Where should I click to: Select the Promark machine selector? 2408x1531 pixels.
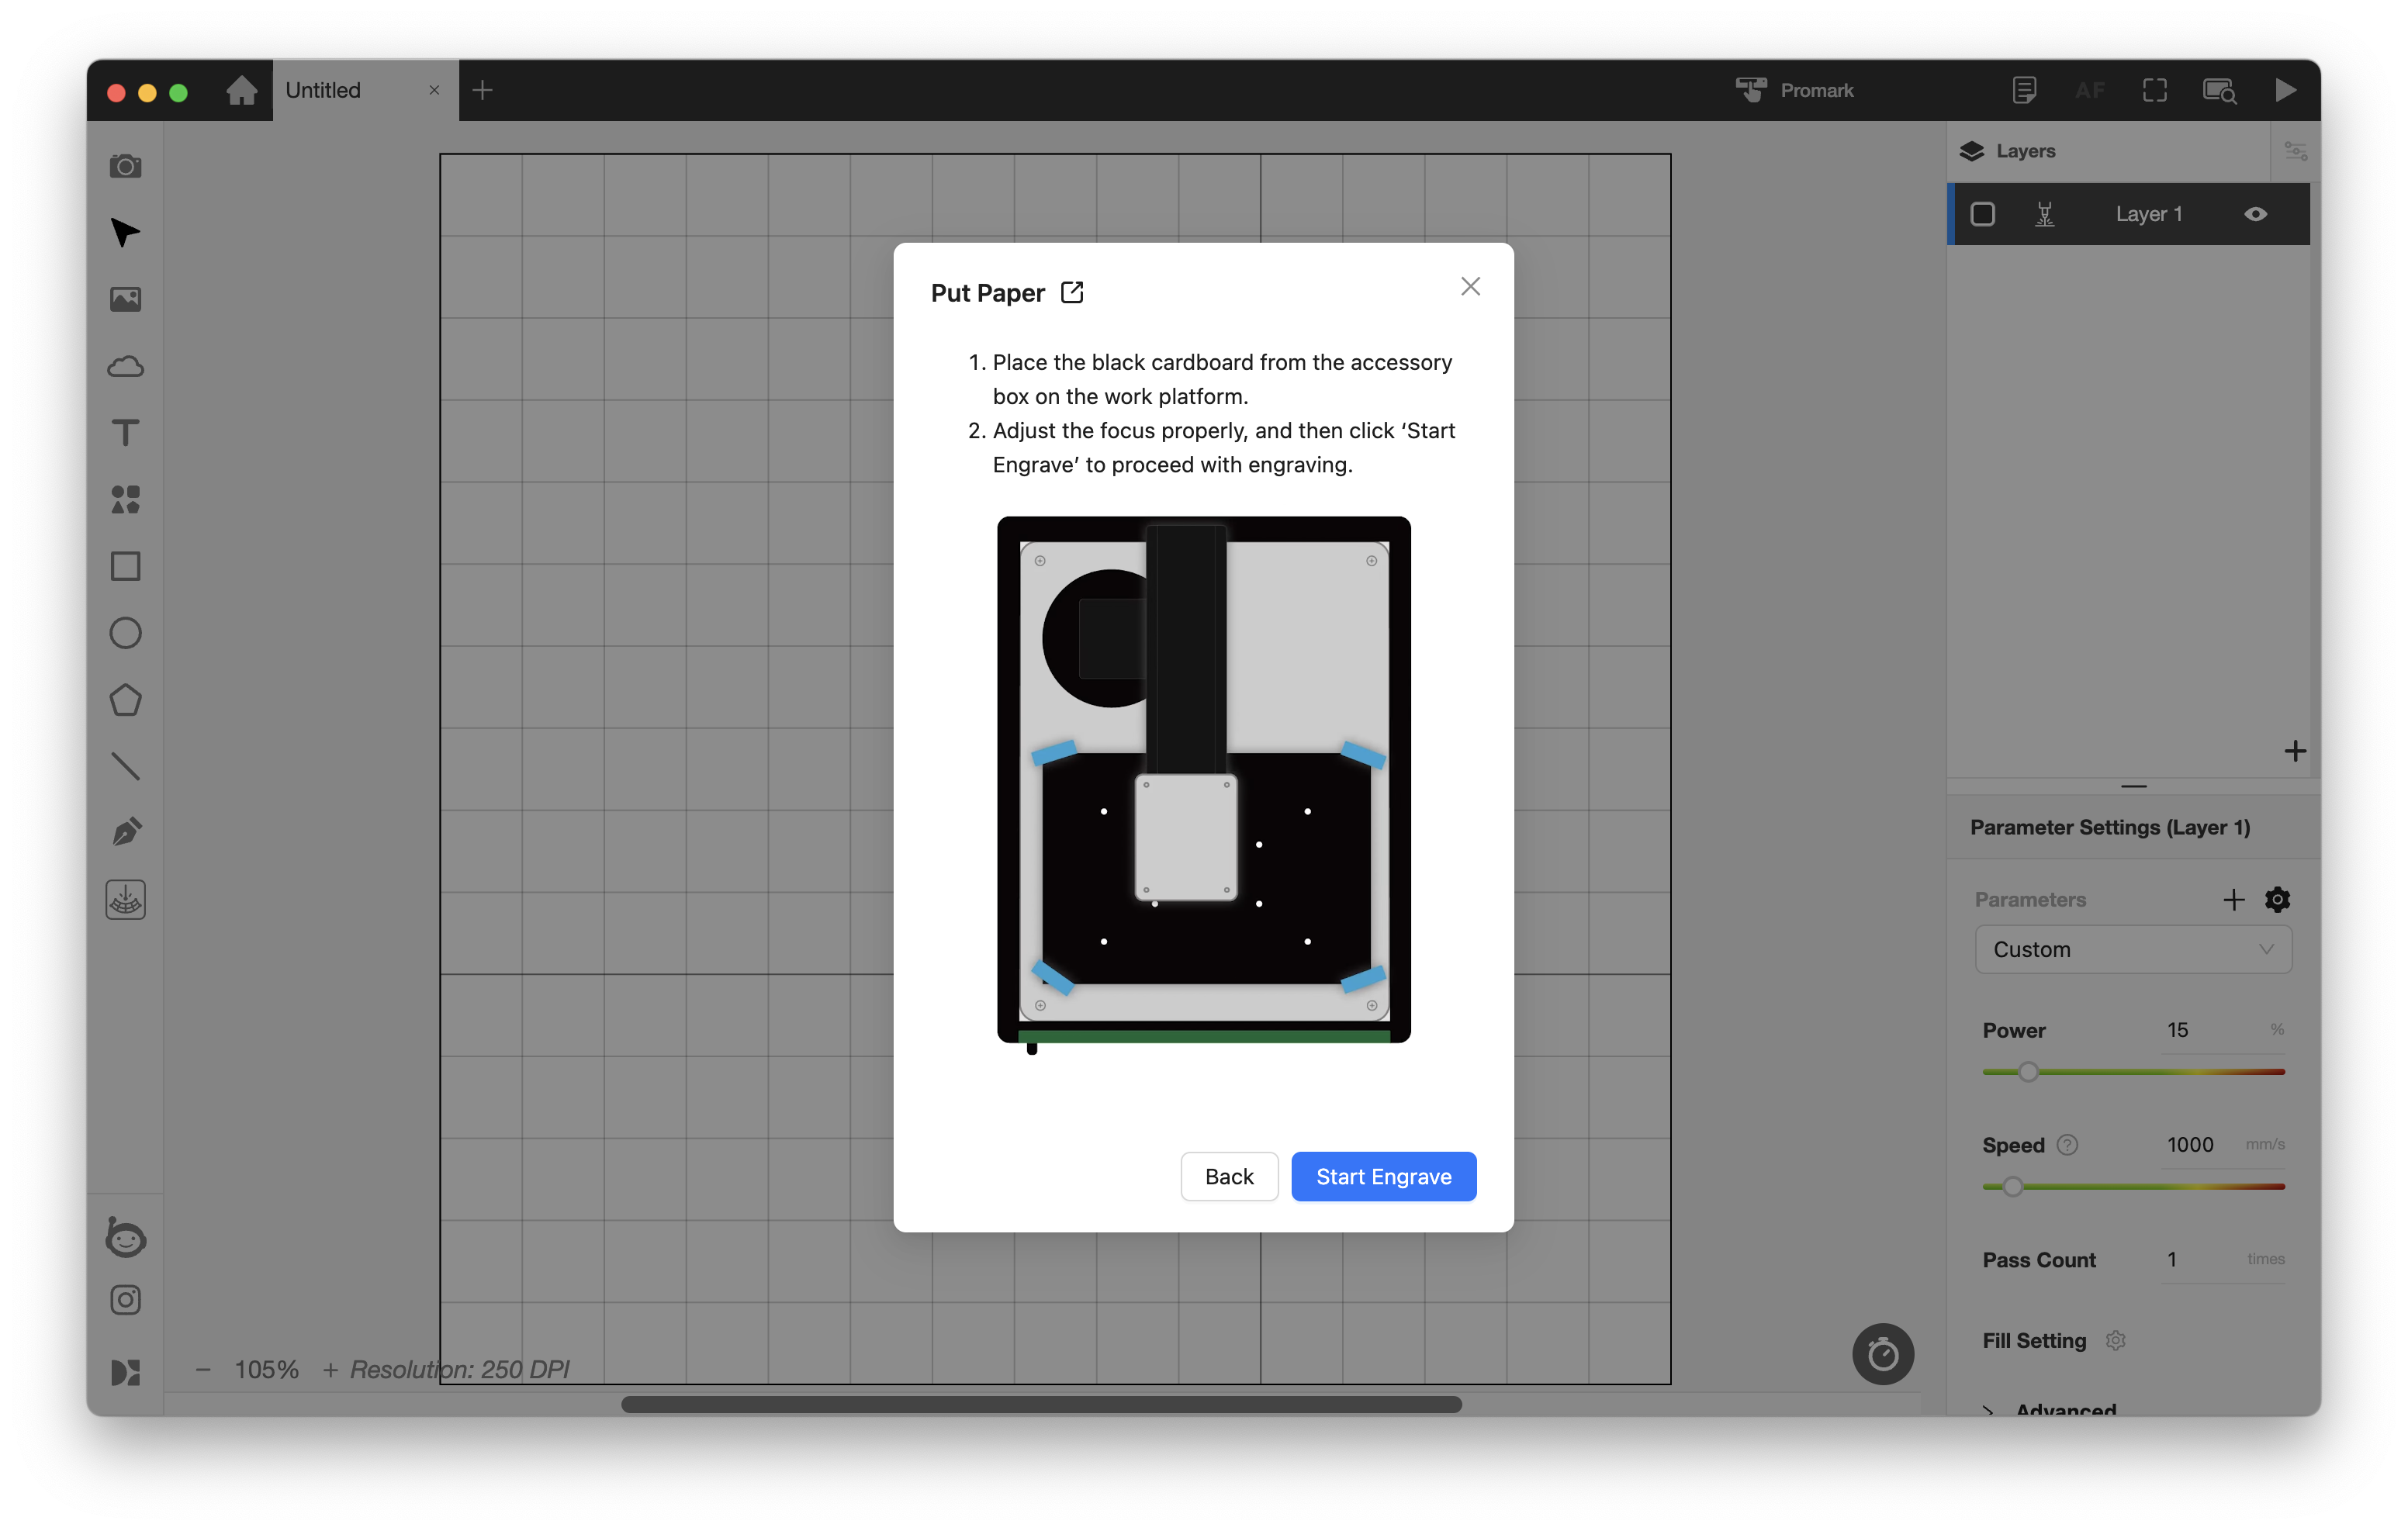1794,90
